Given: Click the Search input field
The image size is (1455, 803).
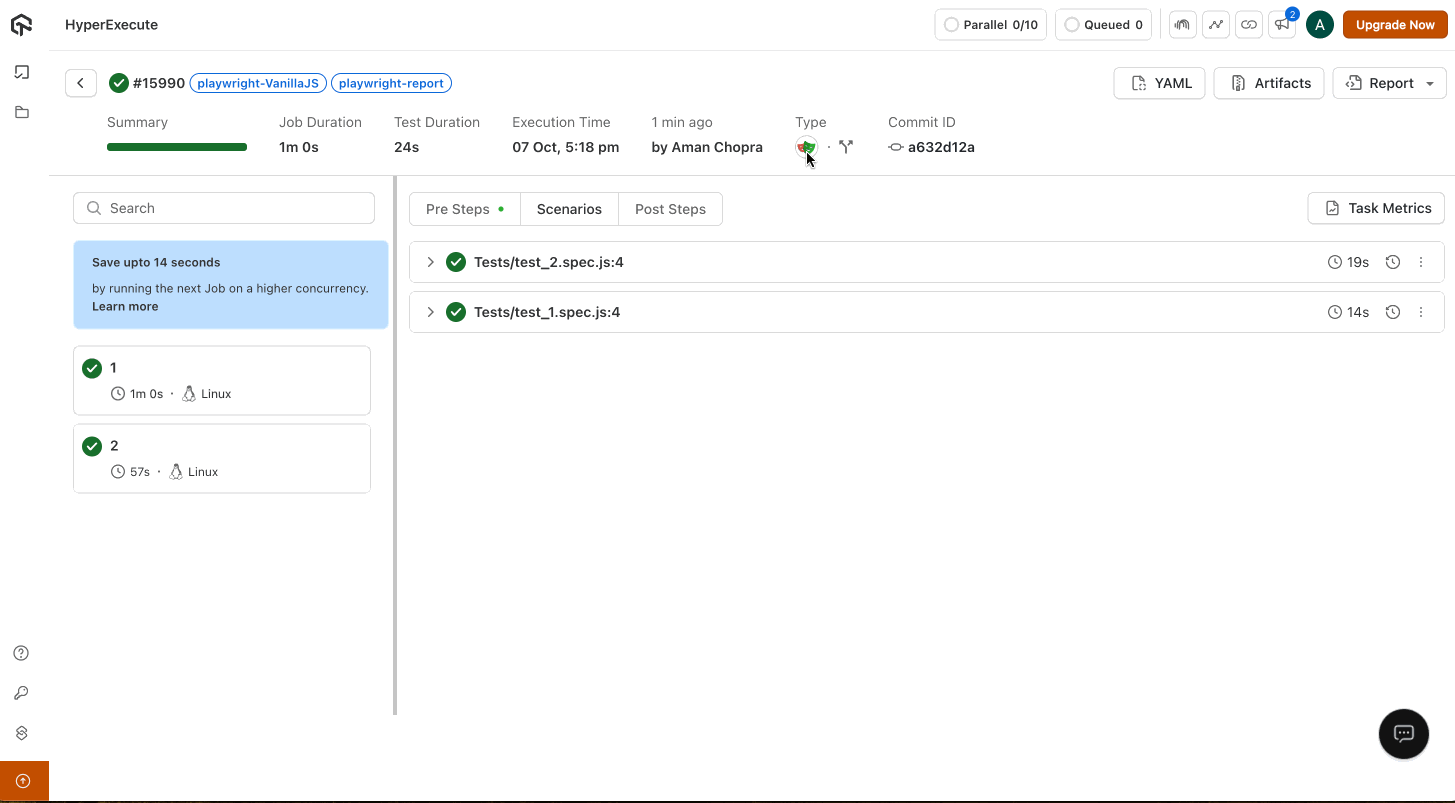Looking at the screenshot, I should click(x=224, y=208).
